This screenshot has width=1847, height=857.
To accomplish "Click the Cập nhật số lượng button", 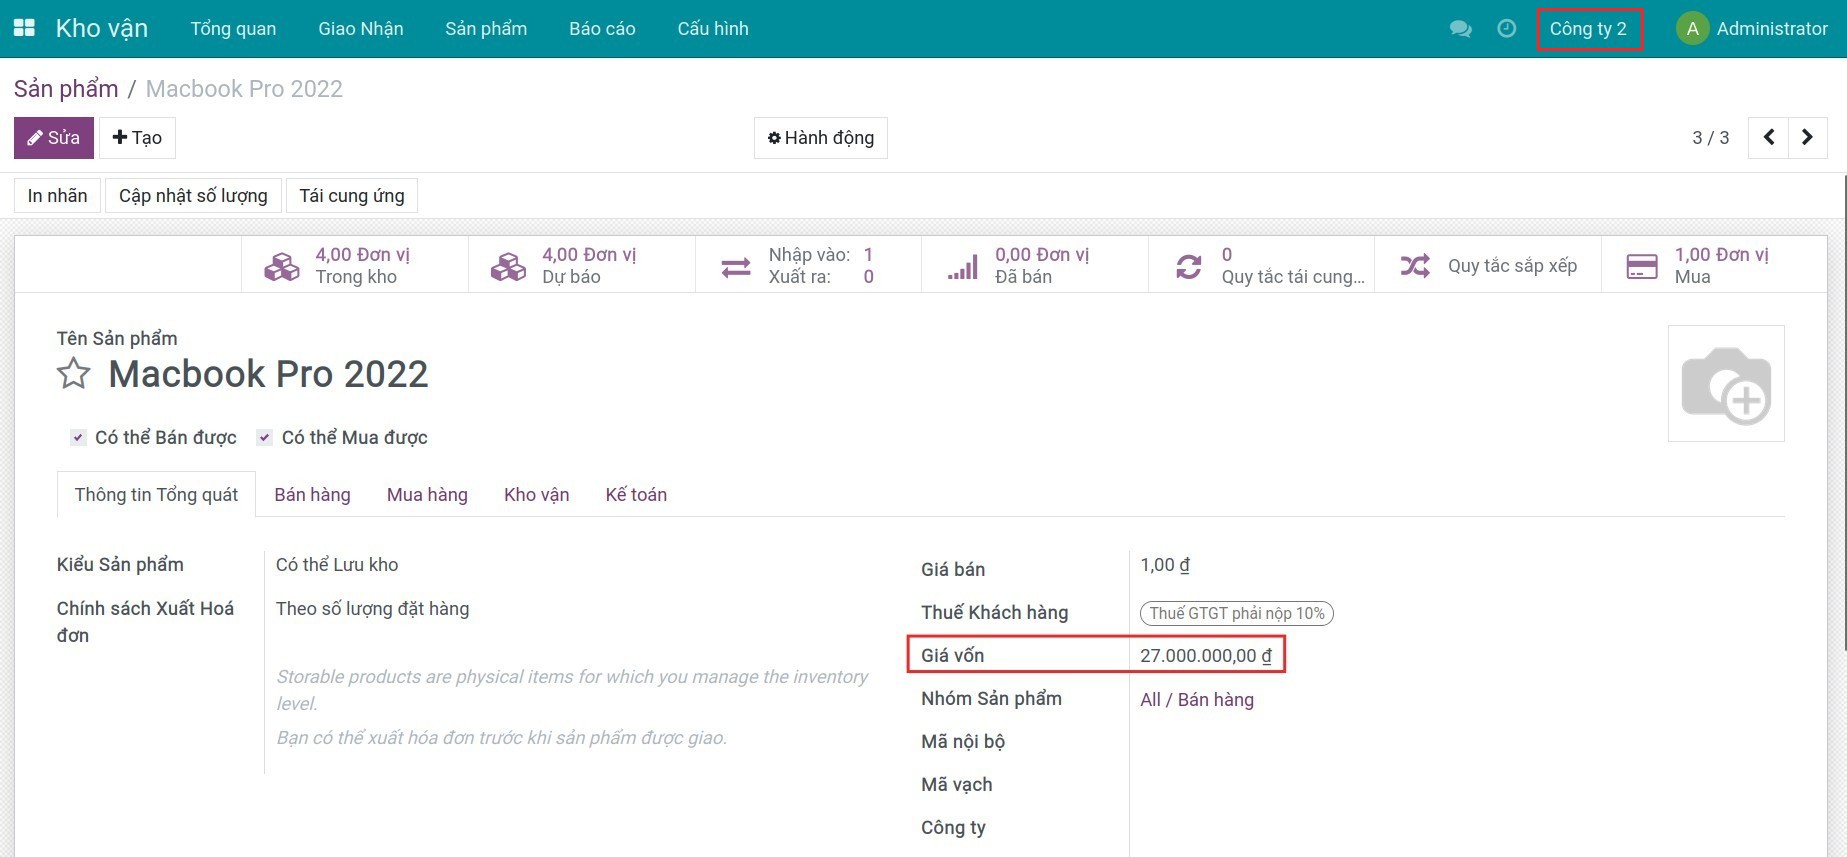I will click(x=193, y=196).
